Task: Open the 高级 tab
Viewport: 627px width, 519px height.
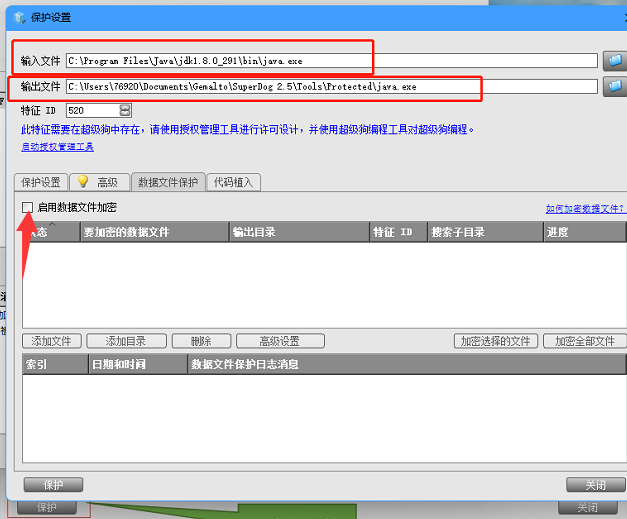Action: (x=100, y=182)
